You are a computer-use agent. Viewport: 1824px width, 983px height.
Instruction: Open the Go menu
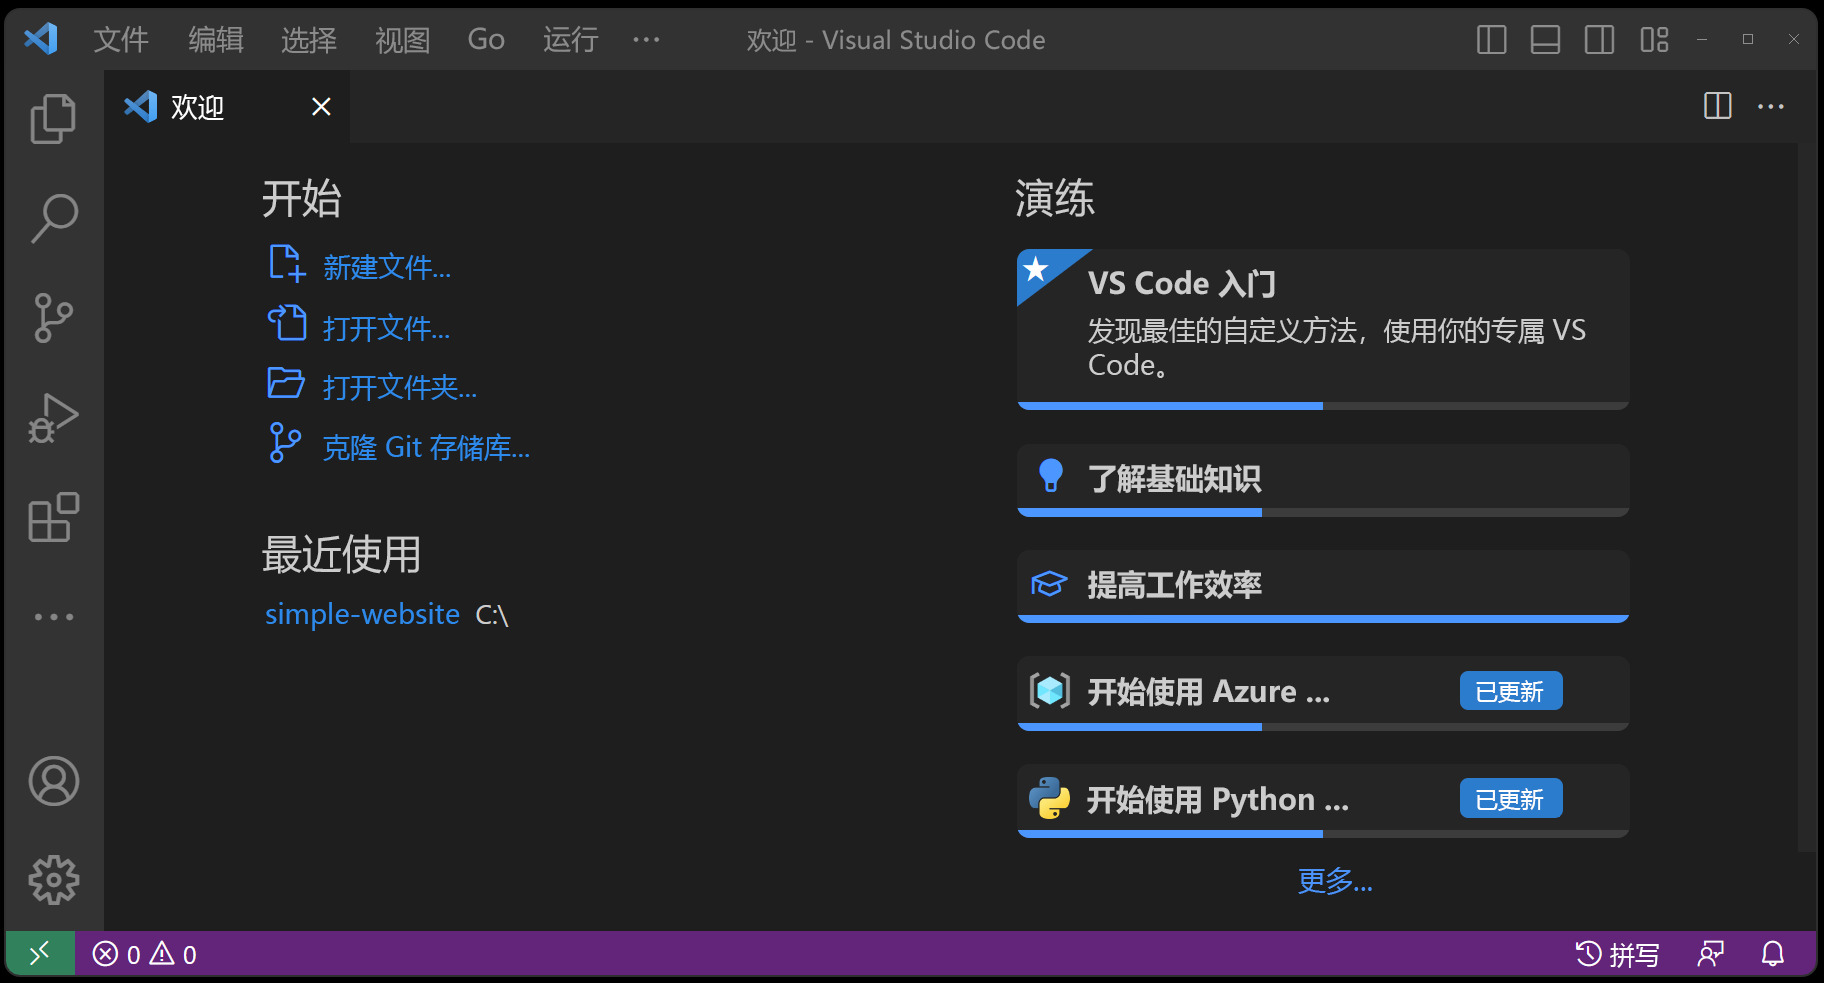(486, 40)
